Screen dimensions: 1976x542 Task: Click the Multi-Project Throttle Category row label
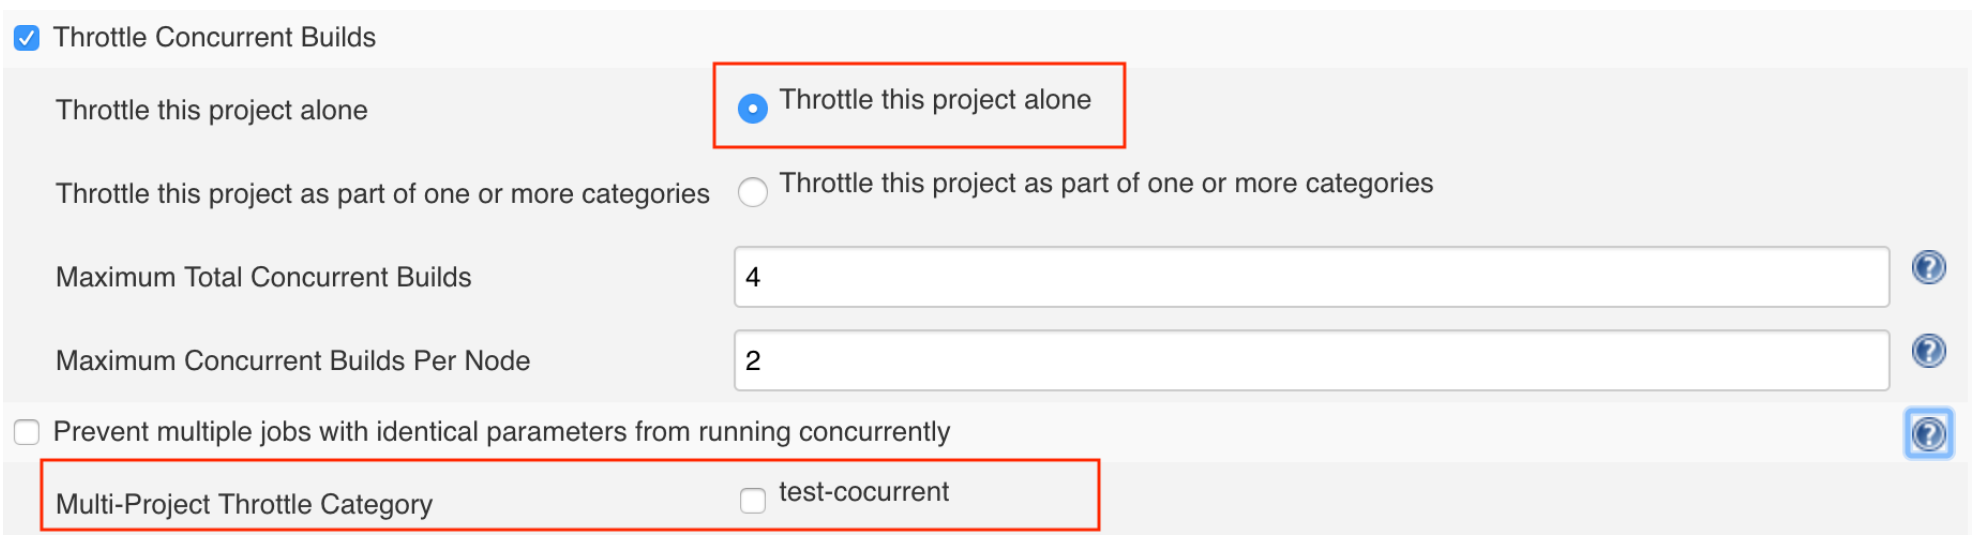244,504
